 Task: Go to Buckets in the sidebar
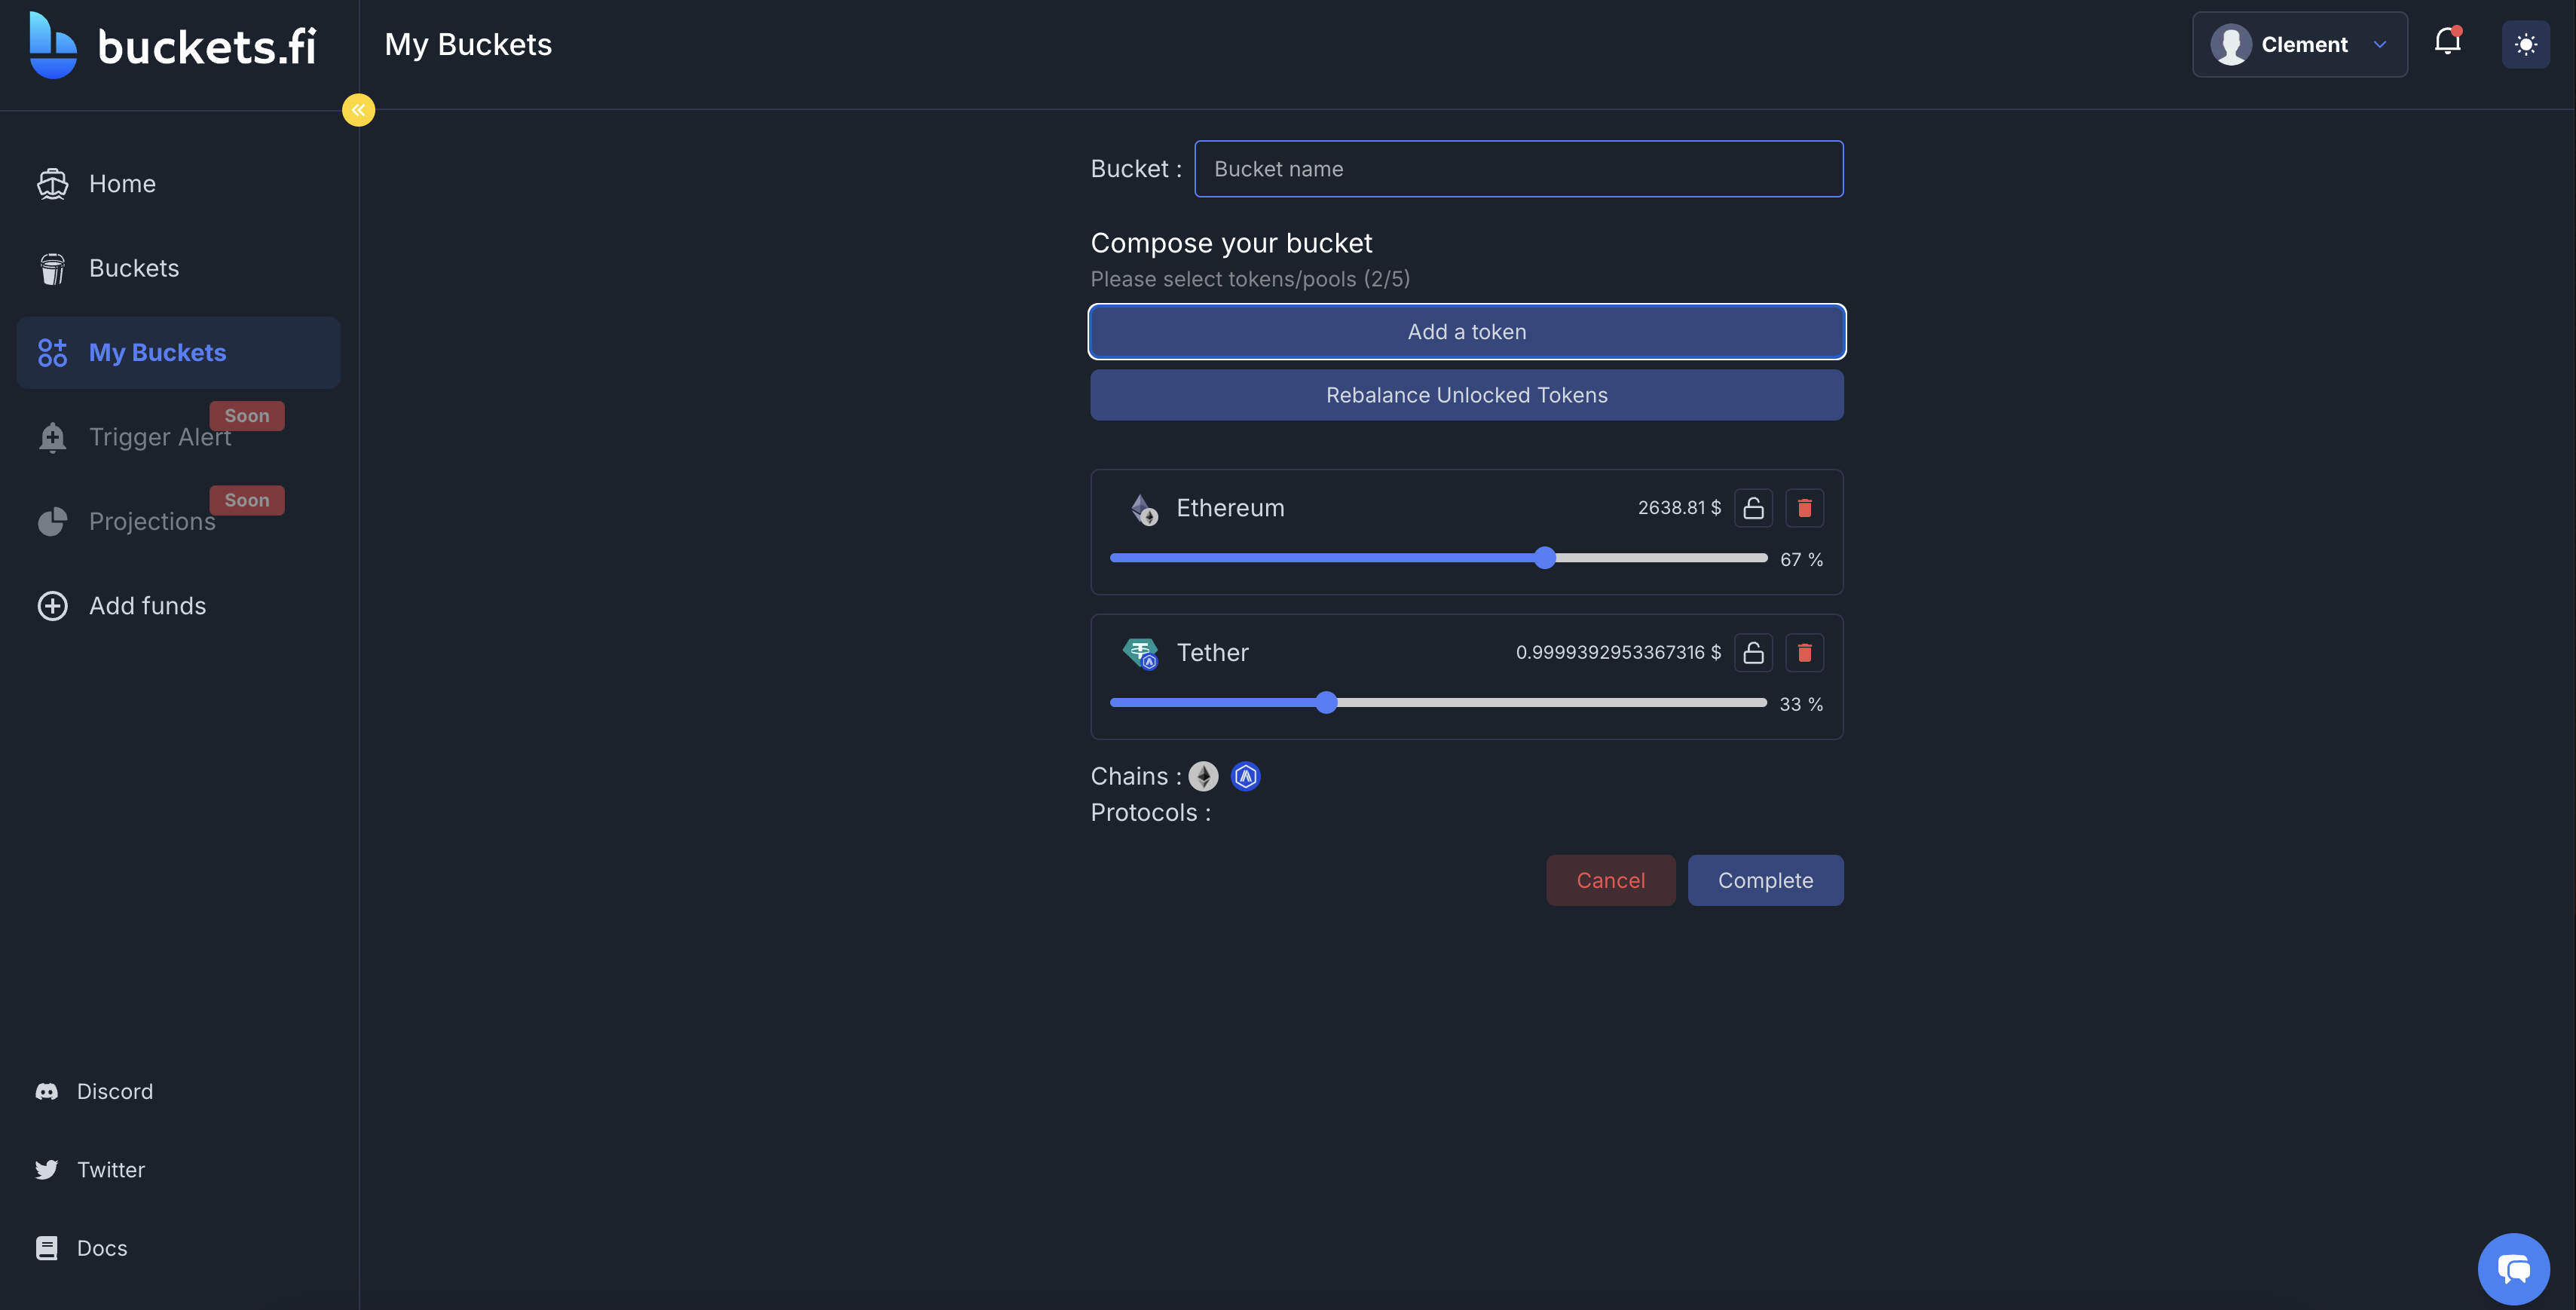134,268
